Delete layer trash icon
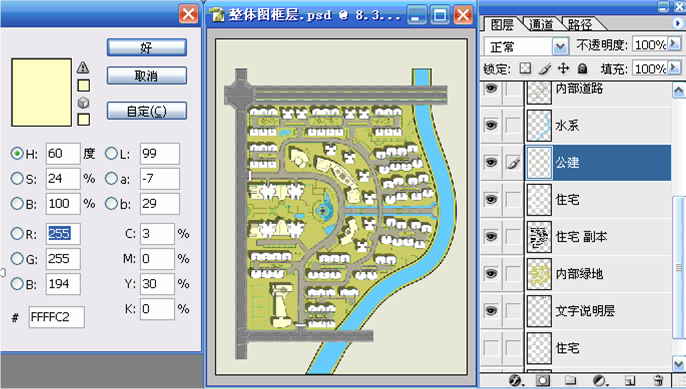Image resolution: width=686 pixels, height=389 pixels. [x=658, y=380]
